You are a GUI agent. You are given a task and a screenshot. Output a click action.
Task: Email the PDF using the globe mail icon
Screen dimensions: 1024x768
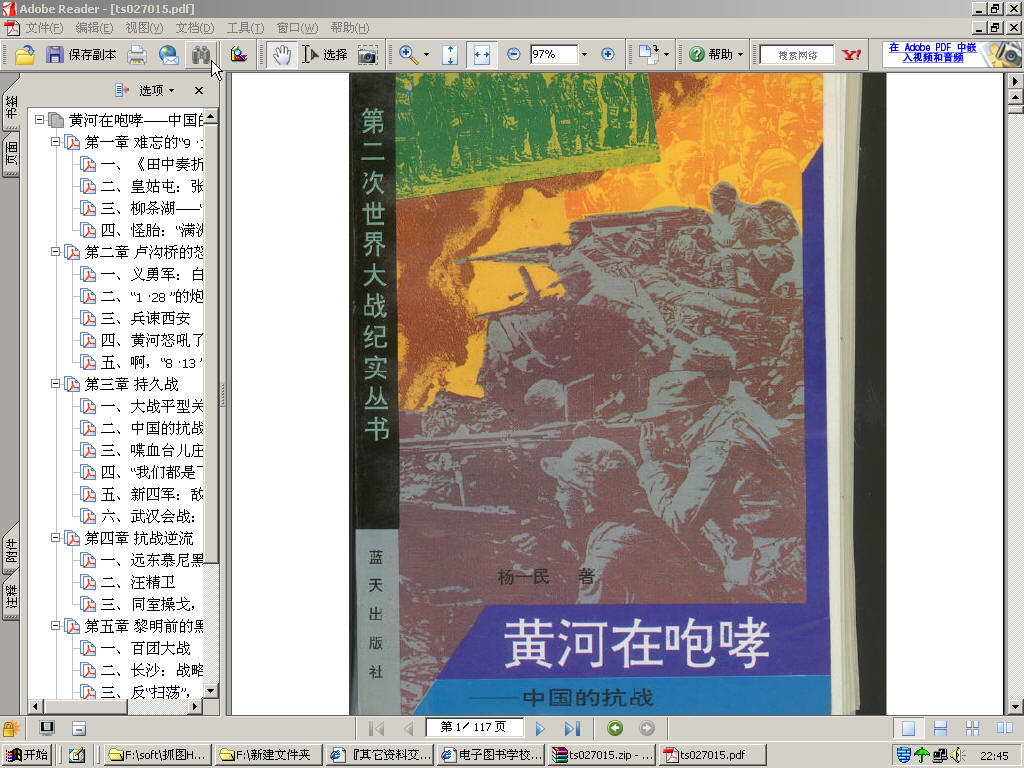pos(168,55)
